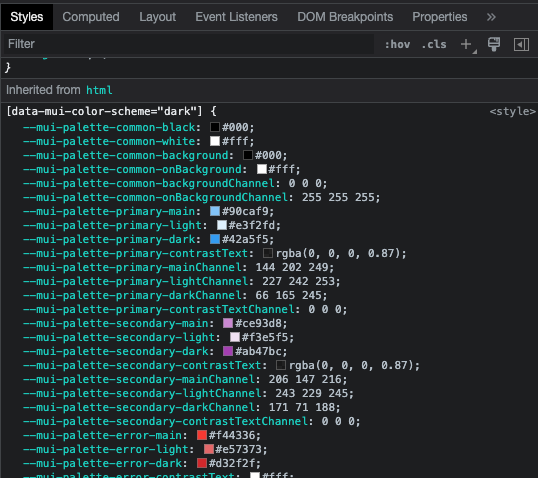Open swatch for --mui-palette-primary-contrastText
This screenshot has width=538, height=478.
tap(268, 253)
